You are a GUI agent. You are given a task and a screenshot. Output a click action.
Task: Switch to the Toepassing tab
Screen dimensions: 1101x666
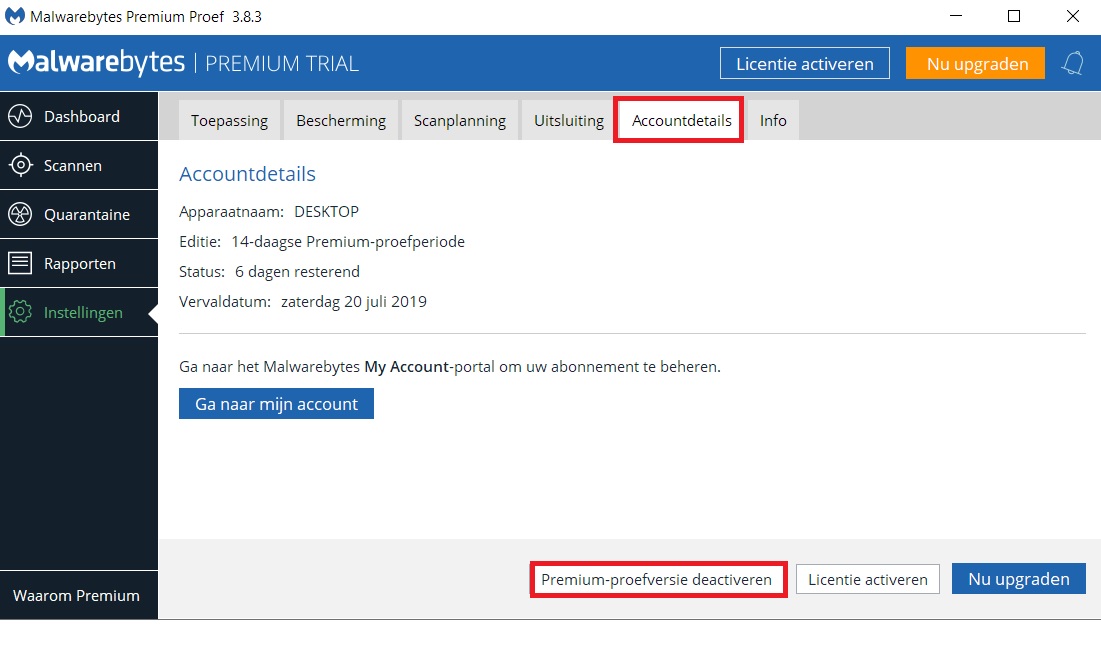(229, 120)
